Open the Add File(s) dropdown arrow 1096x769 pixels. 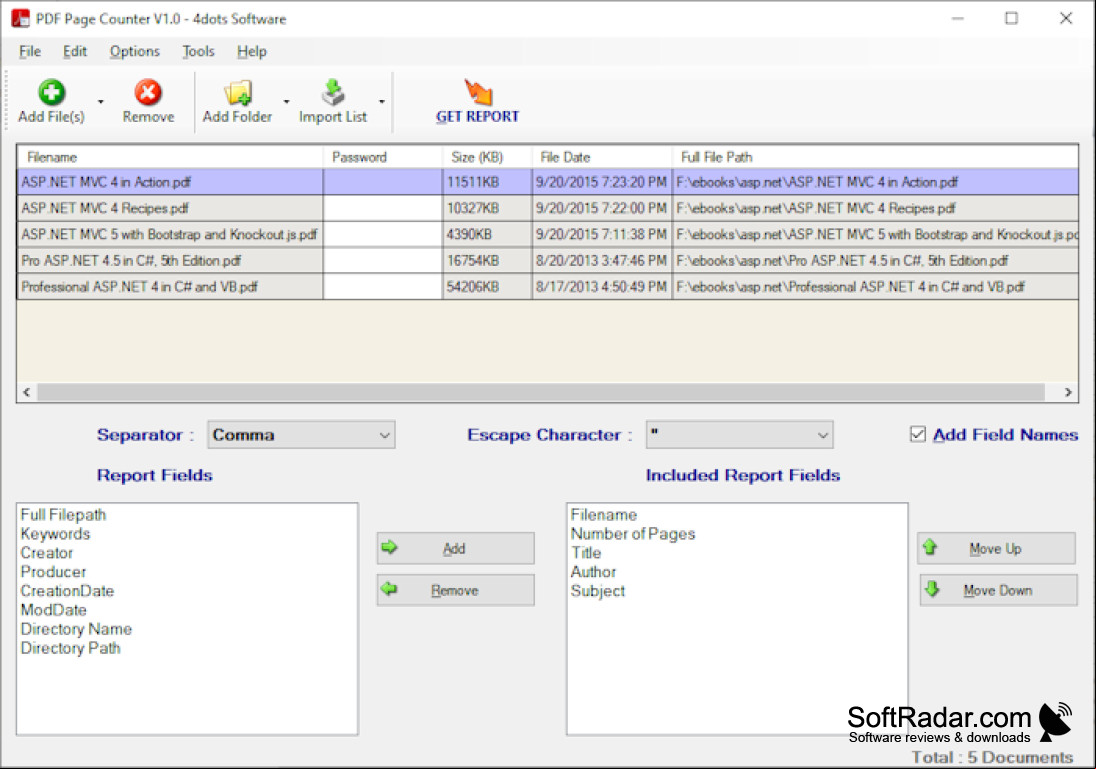(101, 102)
